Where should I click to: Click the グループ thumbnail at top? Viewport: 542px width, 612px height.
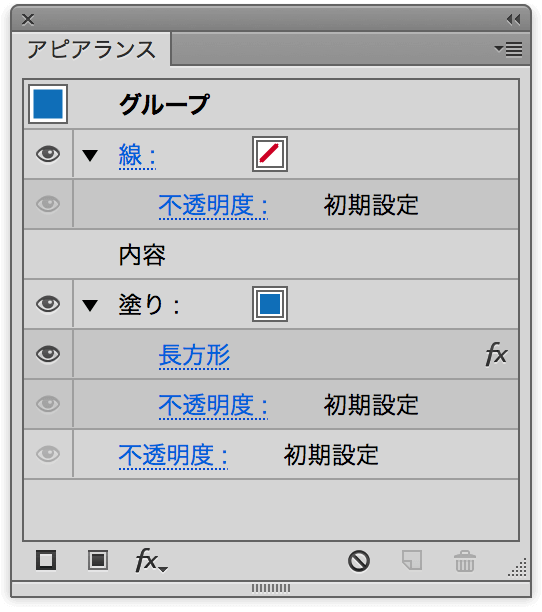[48, 104]
